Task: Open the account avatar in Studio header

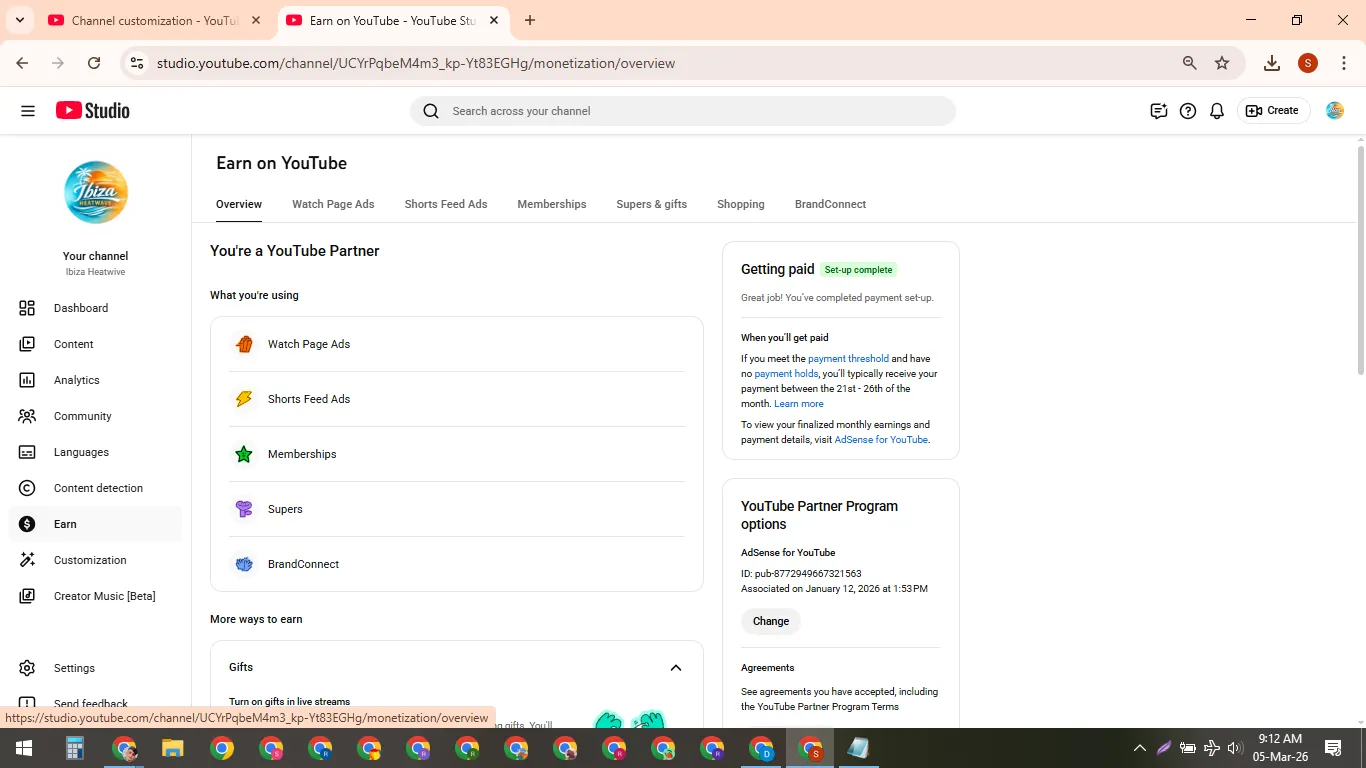Action: 1335,111
